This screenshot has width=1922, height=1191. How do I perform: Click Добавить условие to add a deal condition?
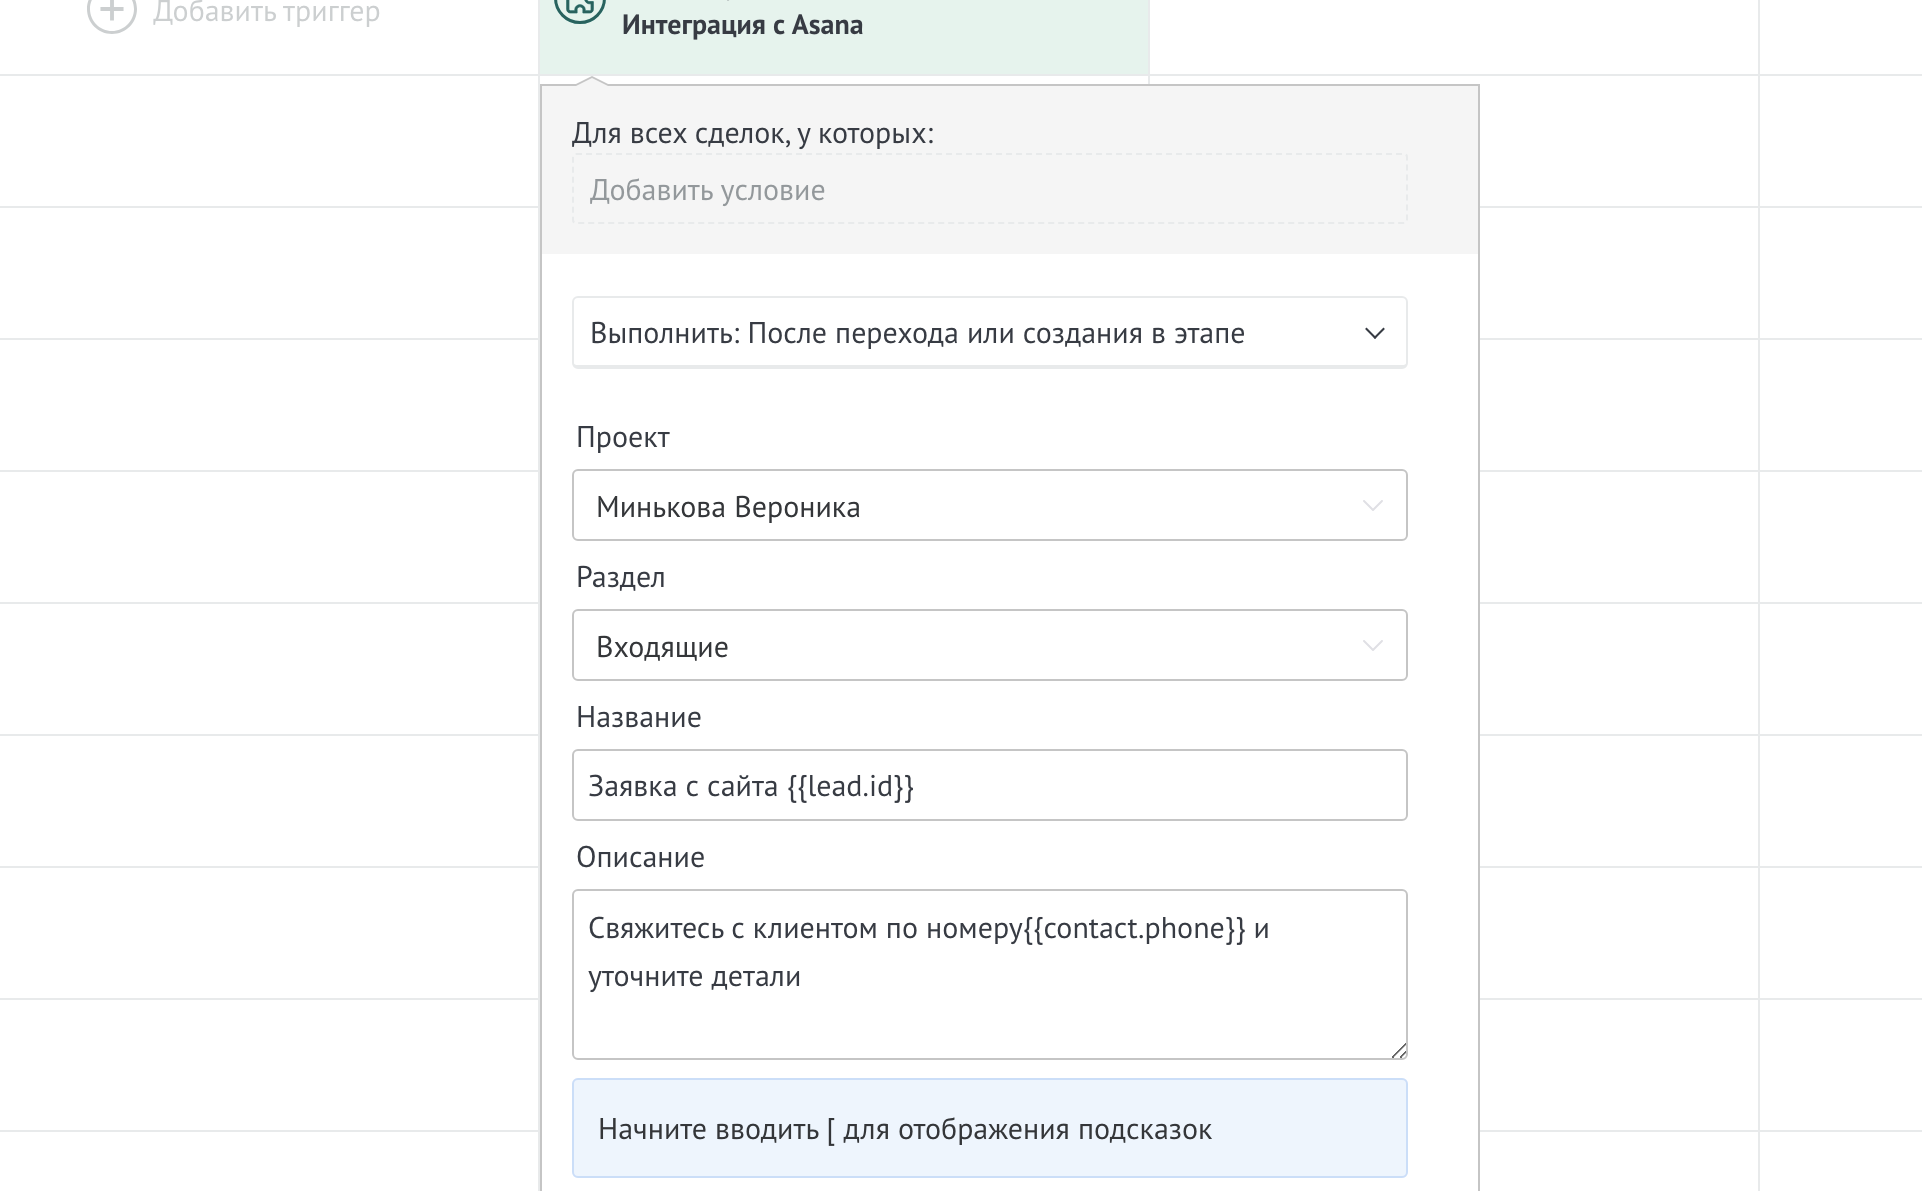coord(989,188)
